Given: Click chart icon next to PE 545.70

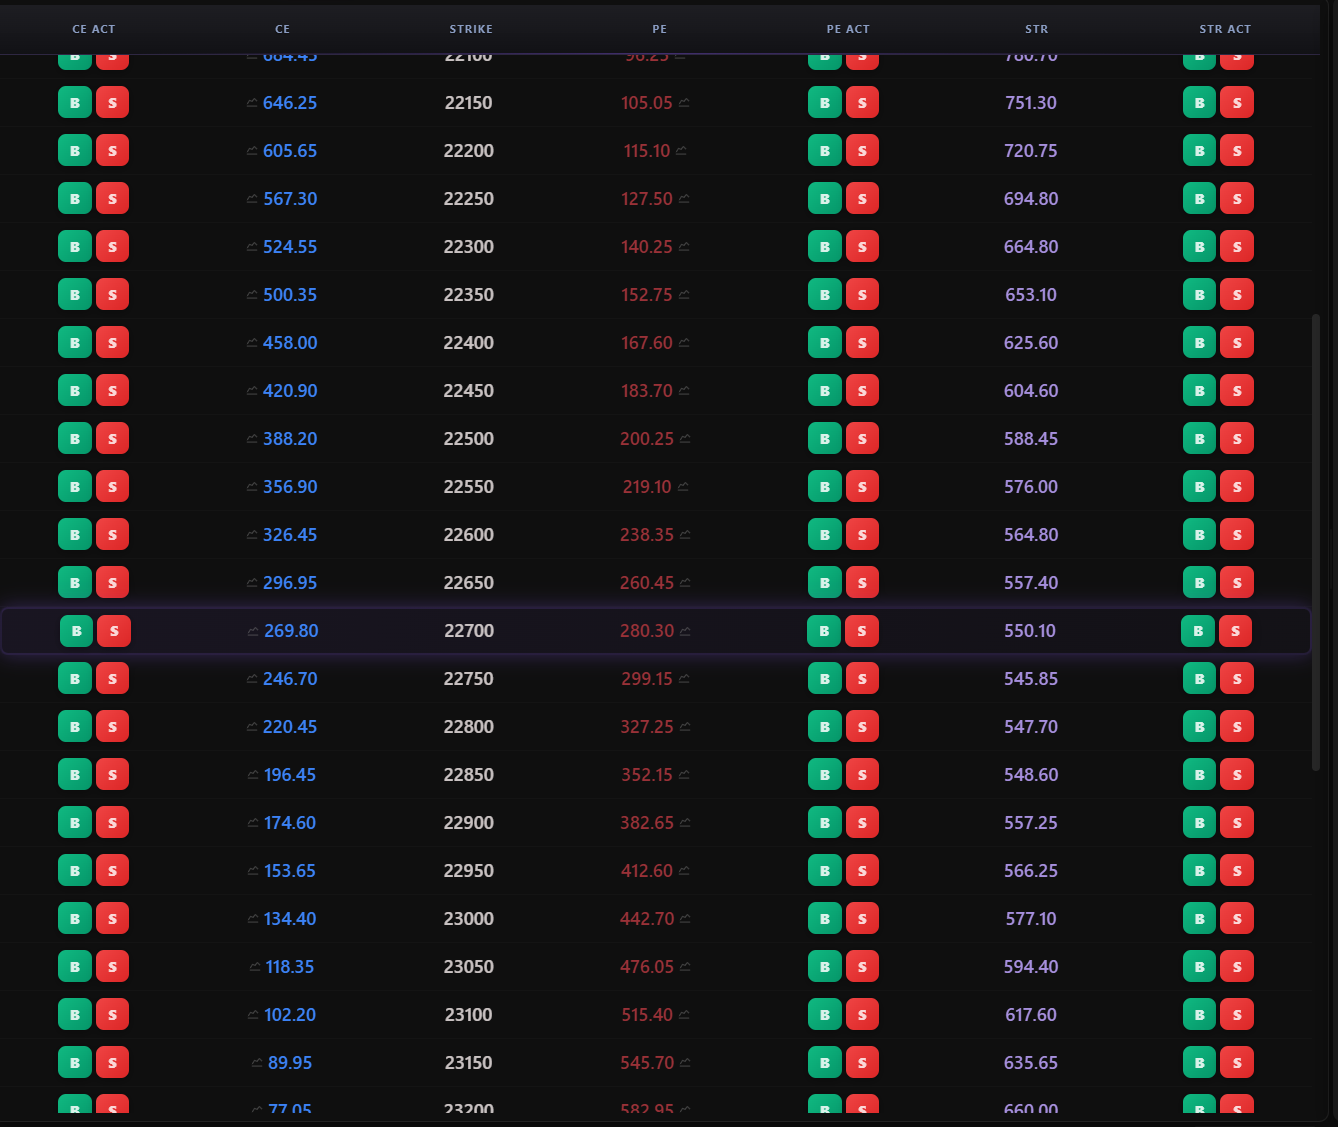Looking at the screenshot, I should 685,1063.
